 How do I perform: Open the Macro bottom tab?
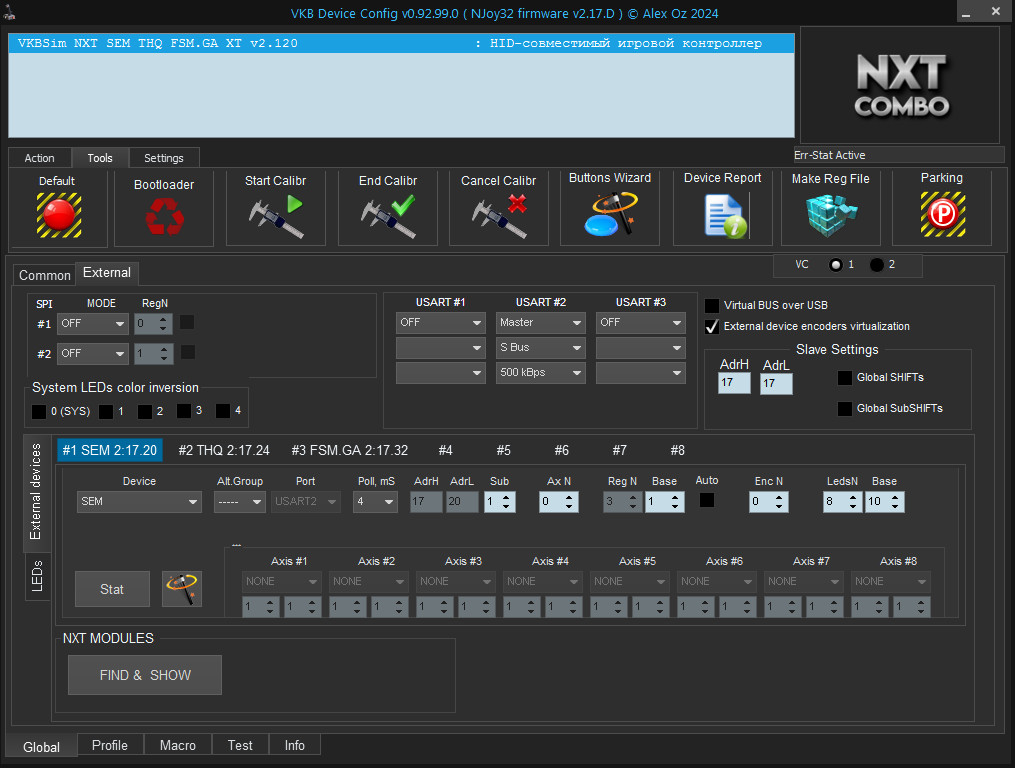[178, 745]
